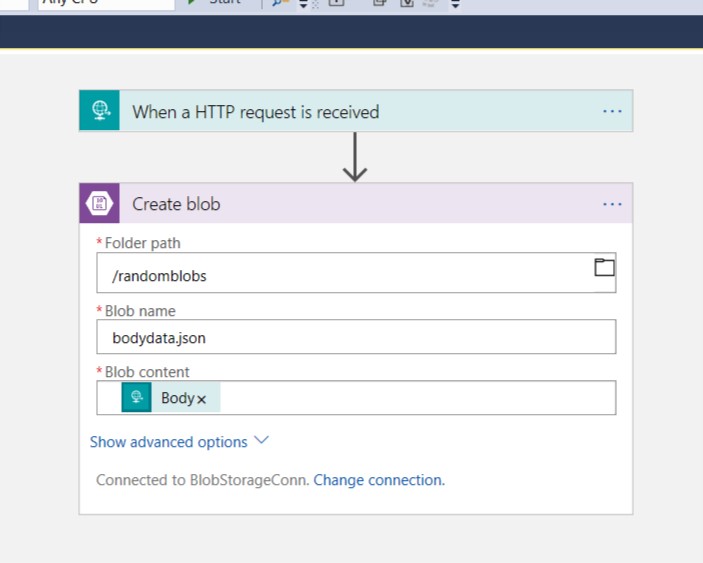Click into the Blob name field

coord(356,337)
